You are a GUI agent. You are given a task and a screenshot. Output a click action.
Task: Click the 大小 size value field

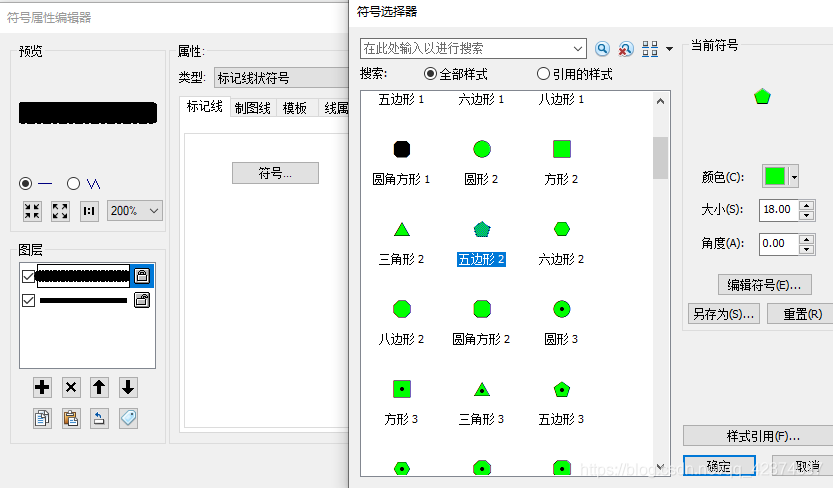778,210
